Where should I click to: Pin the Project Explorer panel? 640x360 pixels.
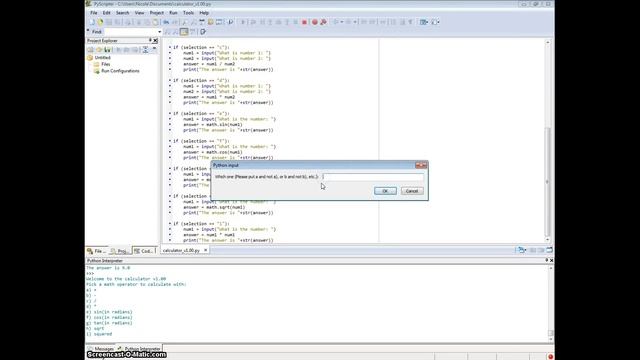[x=150, y=40]
